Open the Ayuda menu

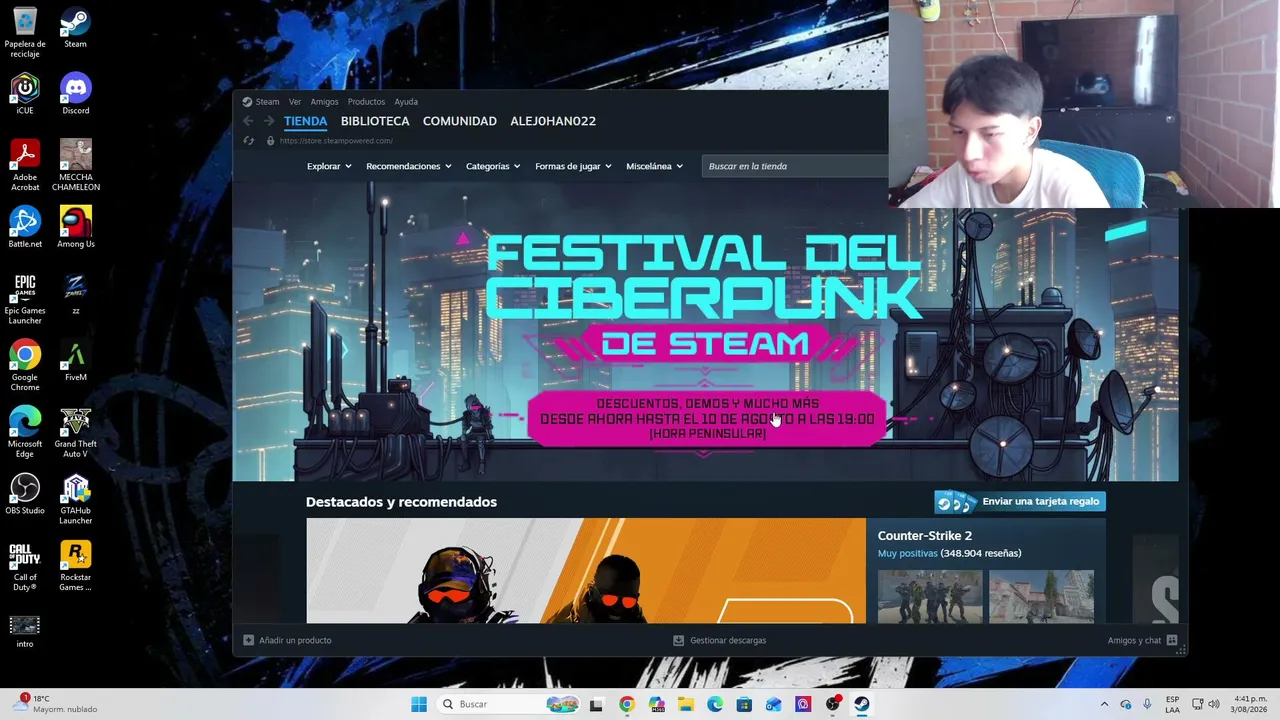(x=406, y=101)
